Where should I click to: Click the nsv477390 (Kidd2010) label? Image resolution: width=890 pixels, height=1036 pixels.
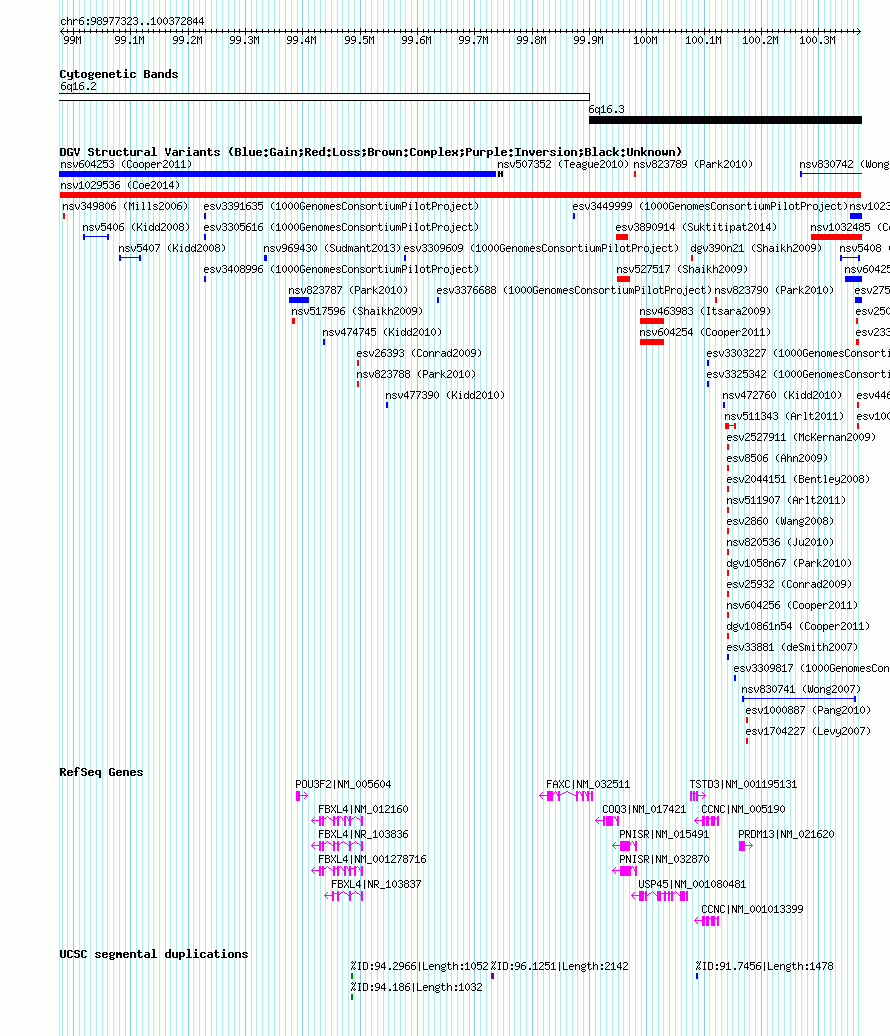(445, 396)
